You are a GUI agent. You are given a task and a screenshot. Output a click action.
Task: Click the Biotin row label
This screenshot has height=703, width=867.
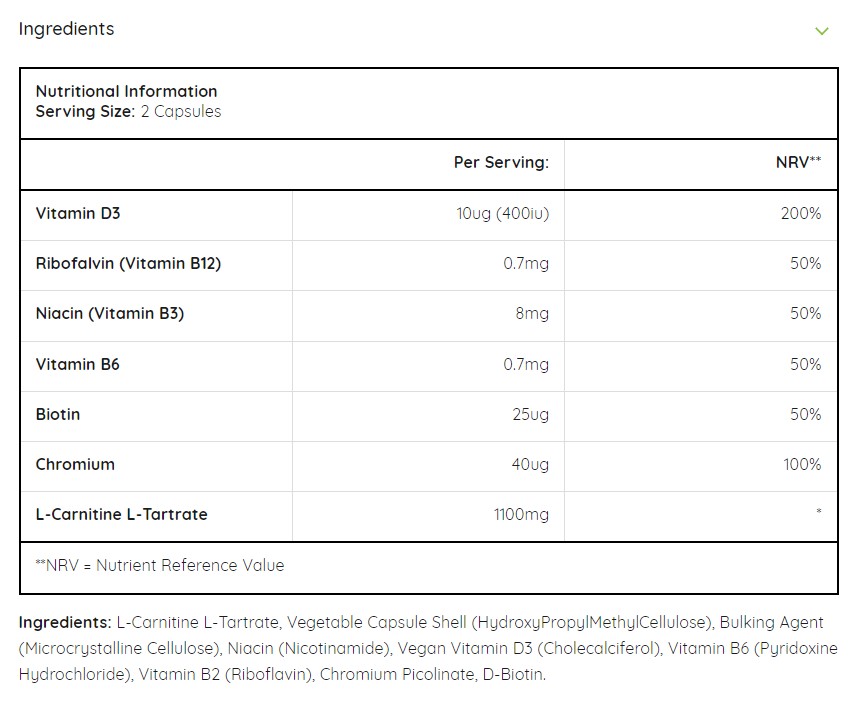coord(58,414)
